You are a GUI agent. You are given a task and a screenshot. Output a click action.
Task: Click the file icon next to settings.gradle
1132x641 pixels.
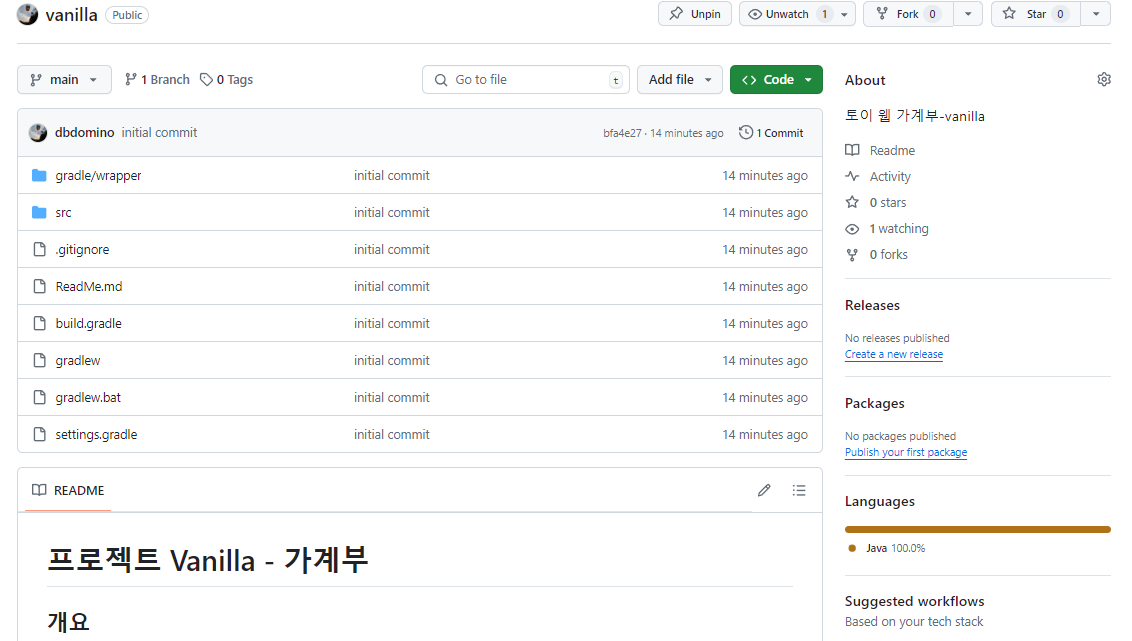pyautogui.click(x=40, y=435)
